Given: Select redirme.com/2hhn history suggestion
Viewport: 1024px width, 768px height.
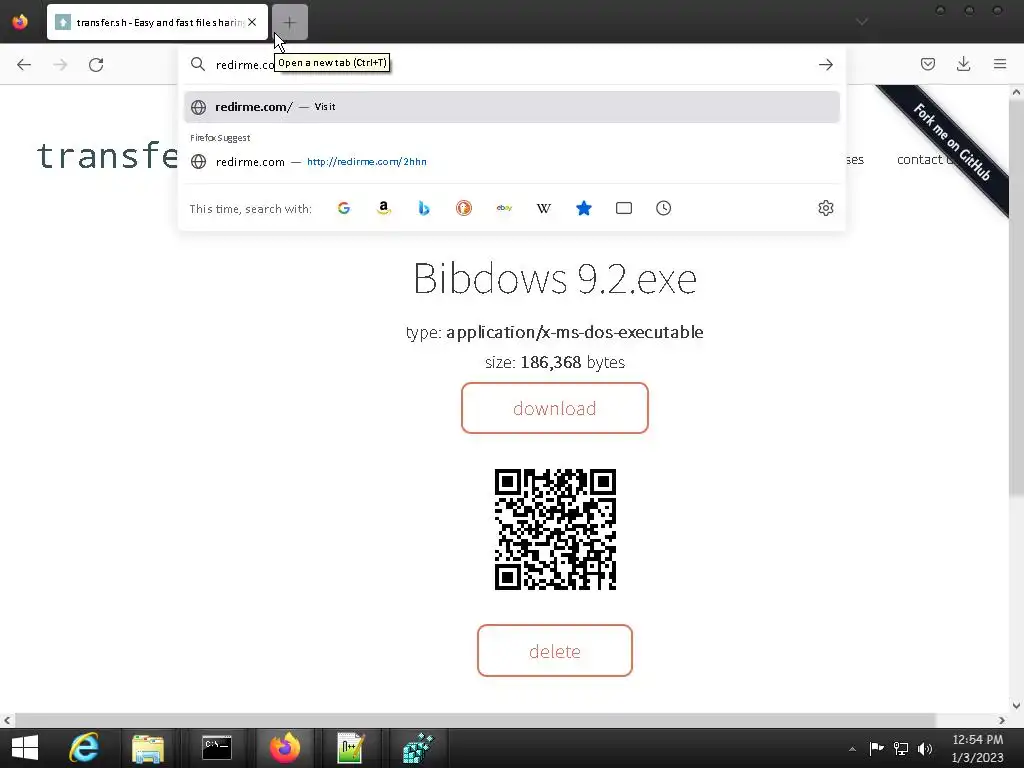Looking at the screenshot, I should pyautogui.click(x=512, y=162).
